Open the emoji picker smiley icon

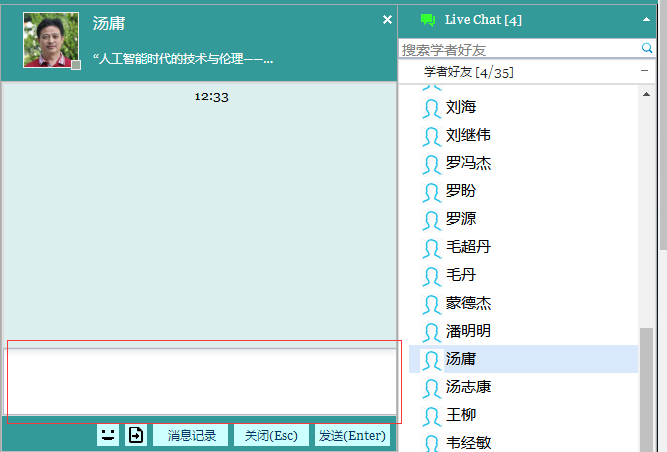[x=108, y=435]
